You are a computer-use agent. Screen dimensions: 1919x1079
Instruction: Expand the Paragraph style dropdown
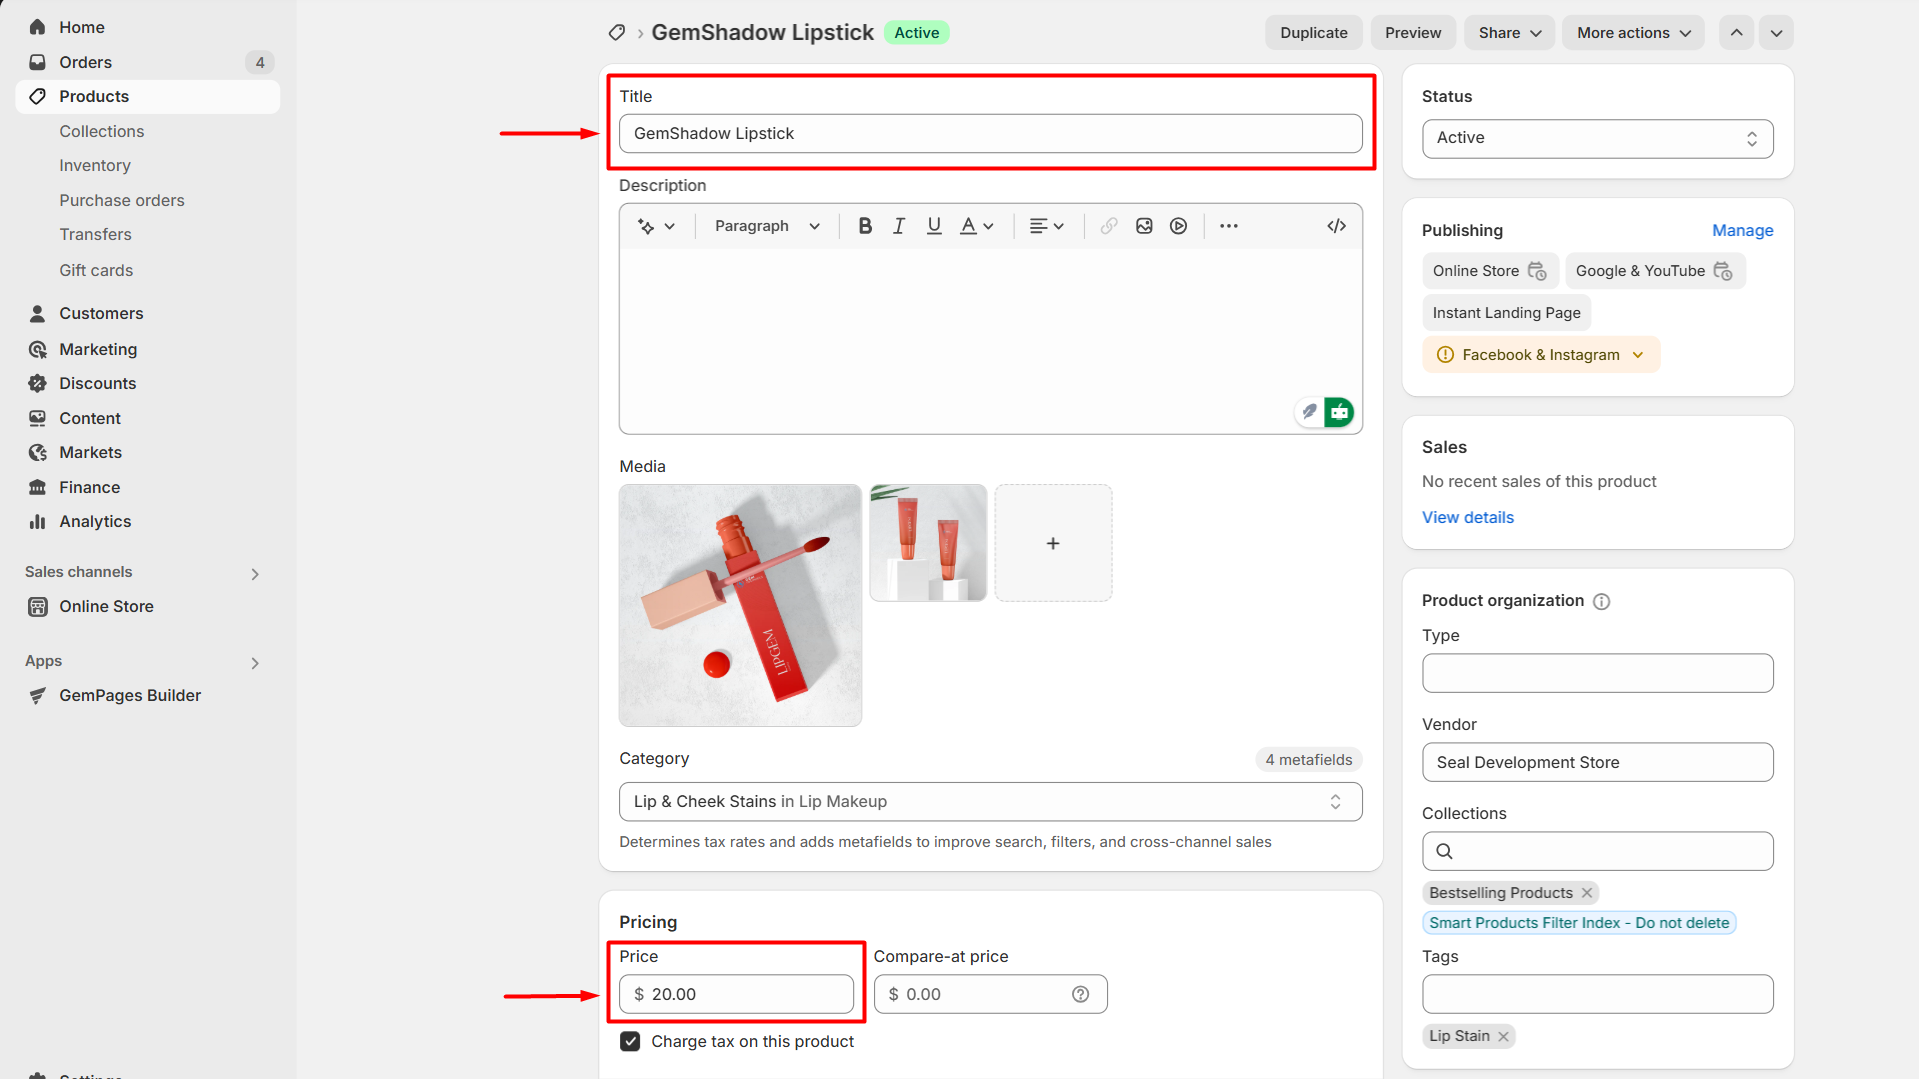coord(767,226)
